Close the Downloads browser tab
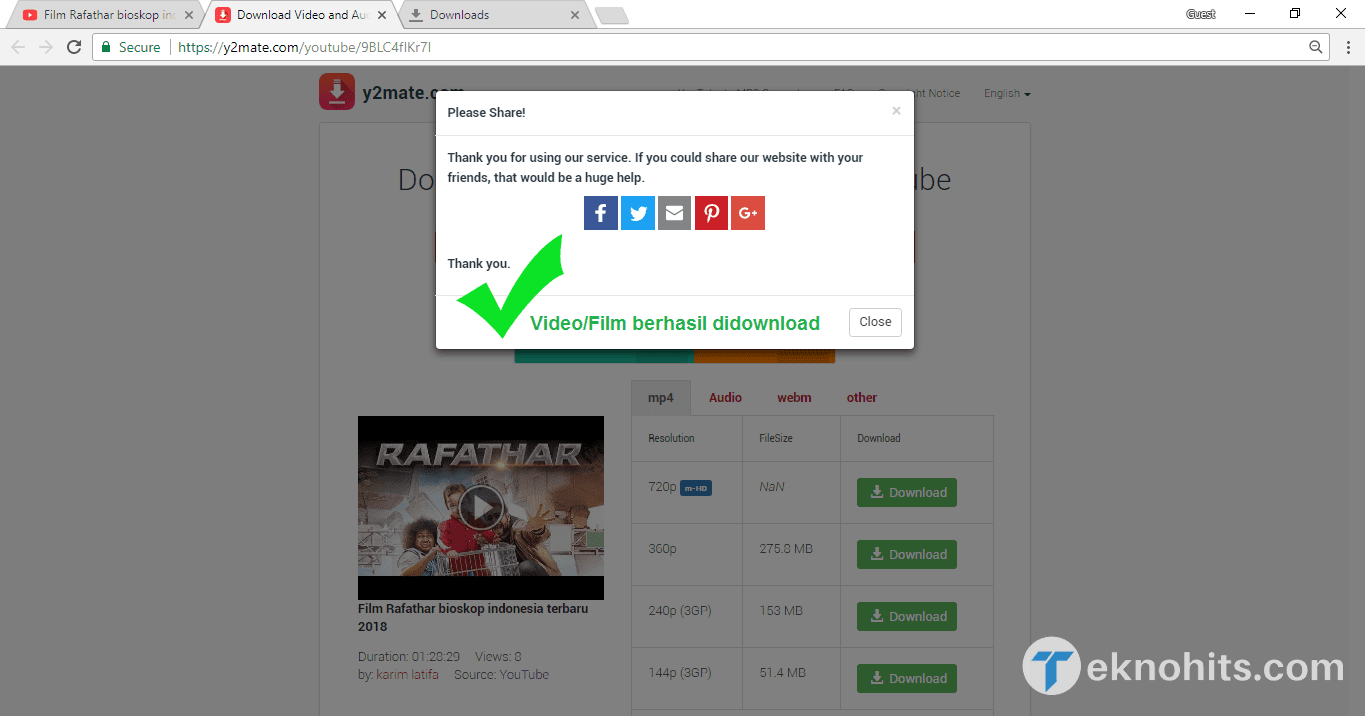 click(x=575, y=15)
